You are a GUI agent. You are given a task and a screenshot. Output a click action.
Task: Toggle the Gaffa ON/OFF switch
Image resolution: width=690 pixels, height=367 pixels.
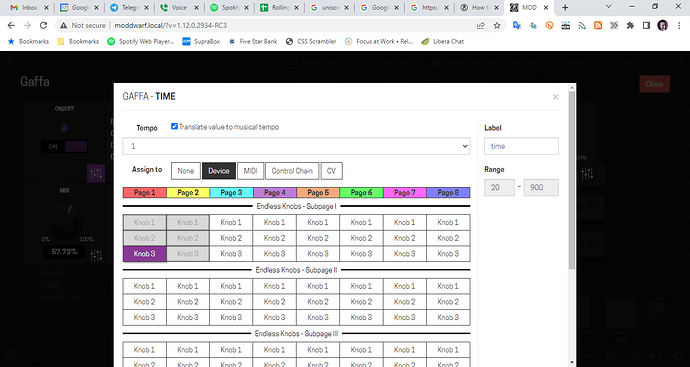coord(64,147)
